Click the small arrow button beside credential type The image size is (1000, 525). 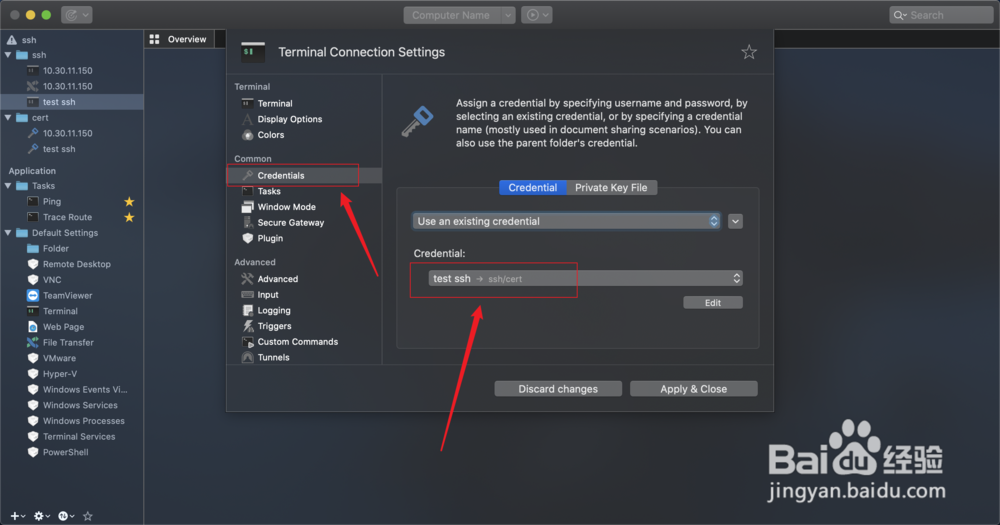(735, 221)
